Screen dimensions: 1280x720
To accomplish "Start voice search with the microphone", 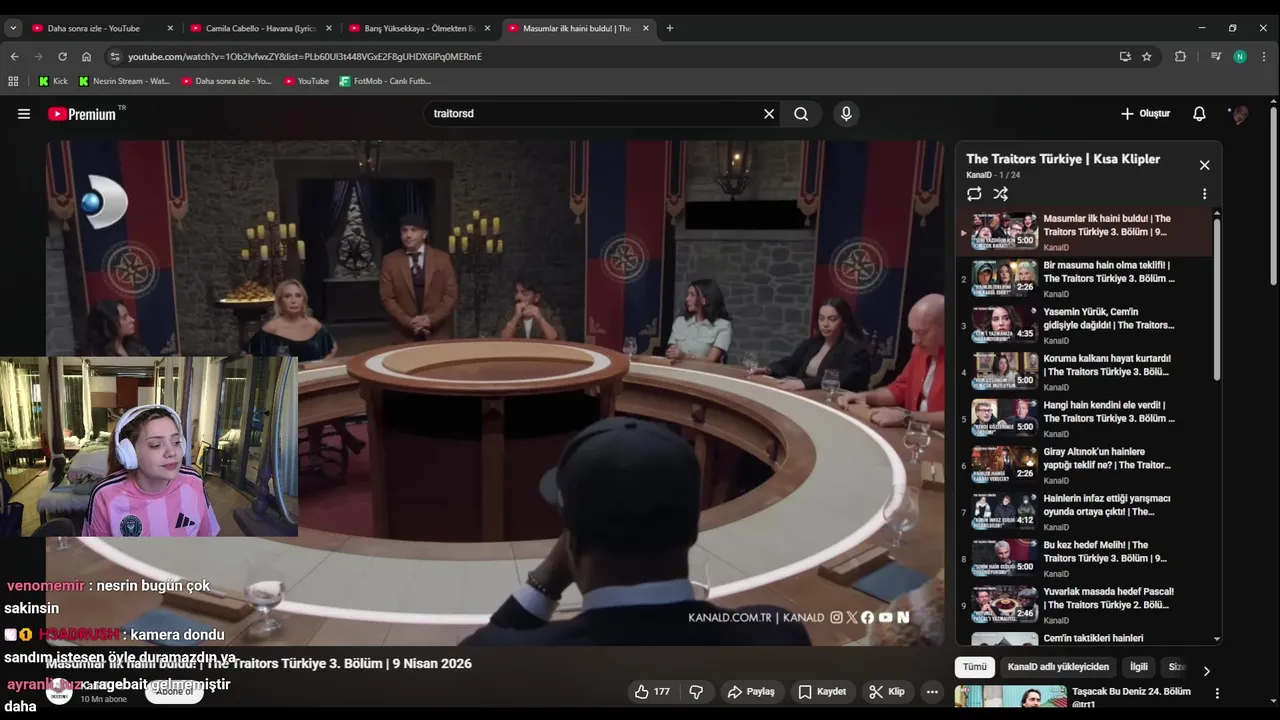I will pos(846,114).
